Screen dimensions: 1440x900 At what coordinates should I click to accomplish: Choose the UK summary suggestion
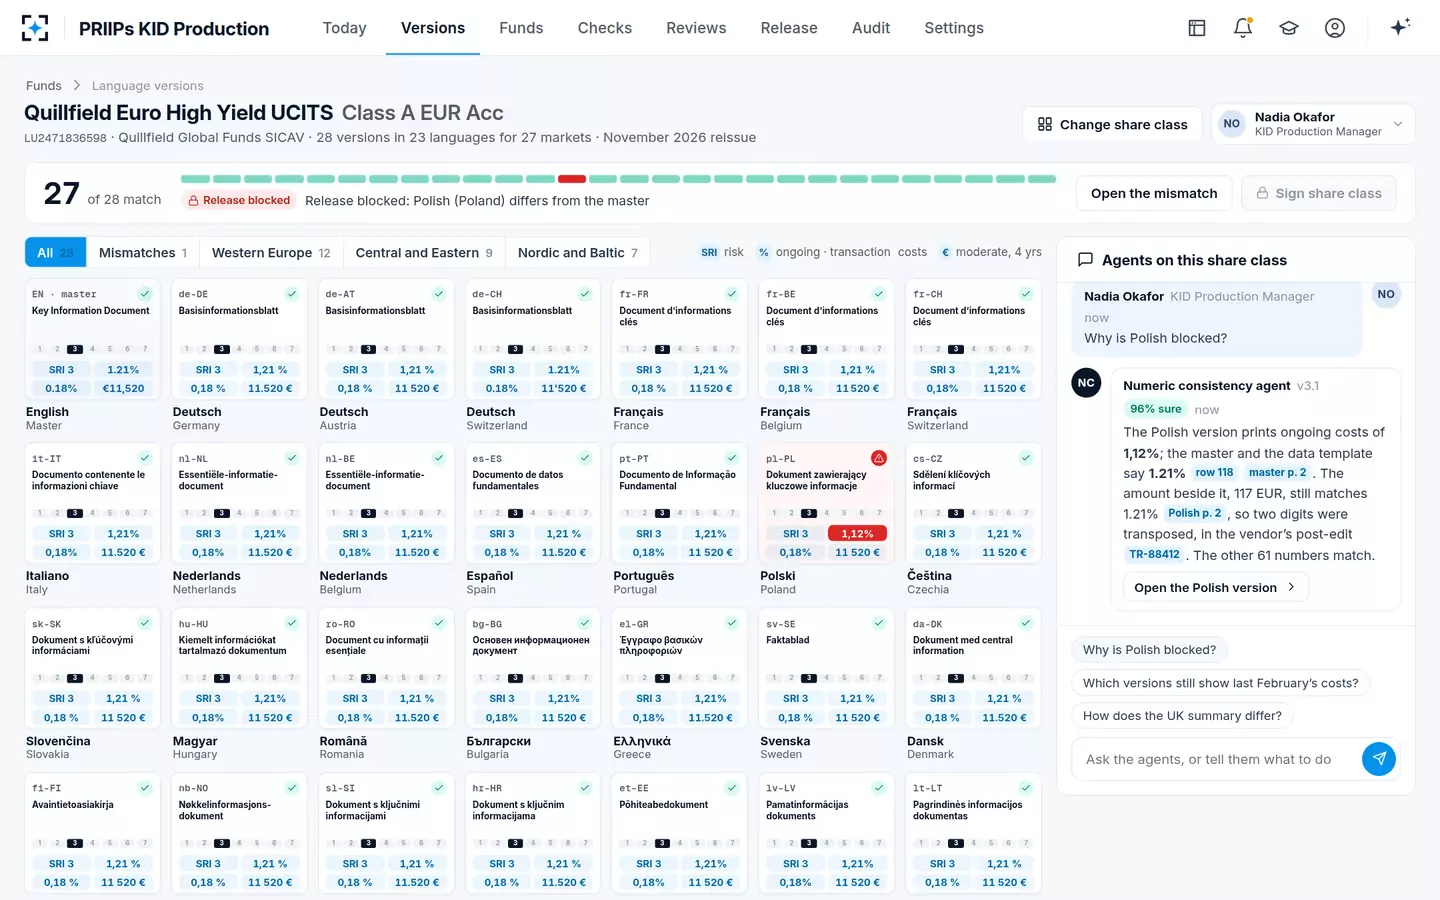pos(1182,716)
